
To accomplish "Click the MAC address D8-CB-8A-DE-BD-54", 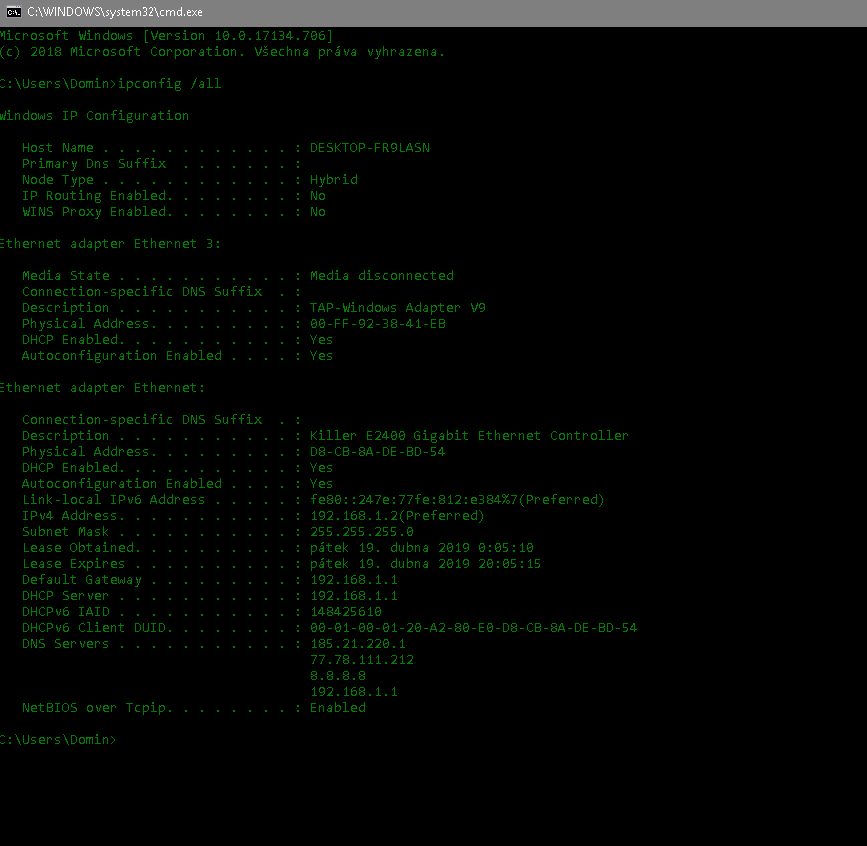I will [377, 452].
